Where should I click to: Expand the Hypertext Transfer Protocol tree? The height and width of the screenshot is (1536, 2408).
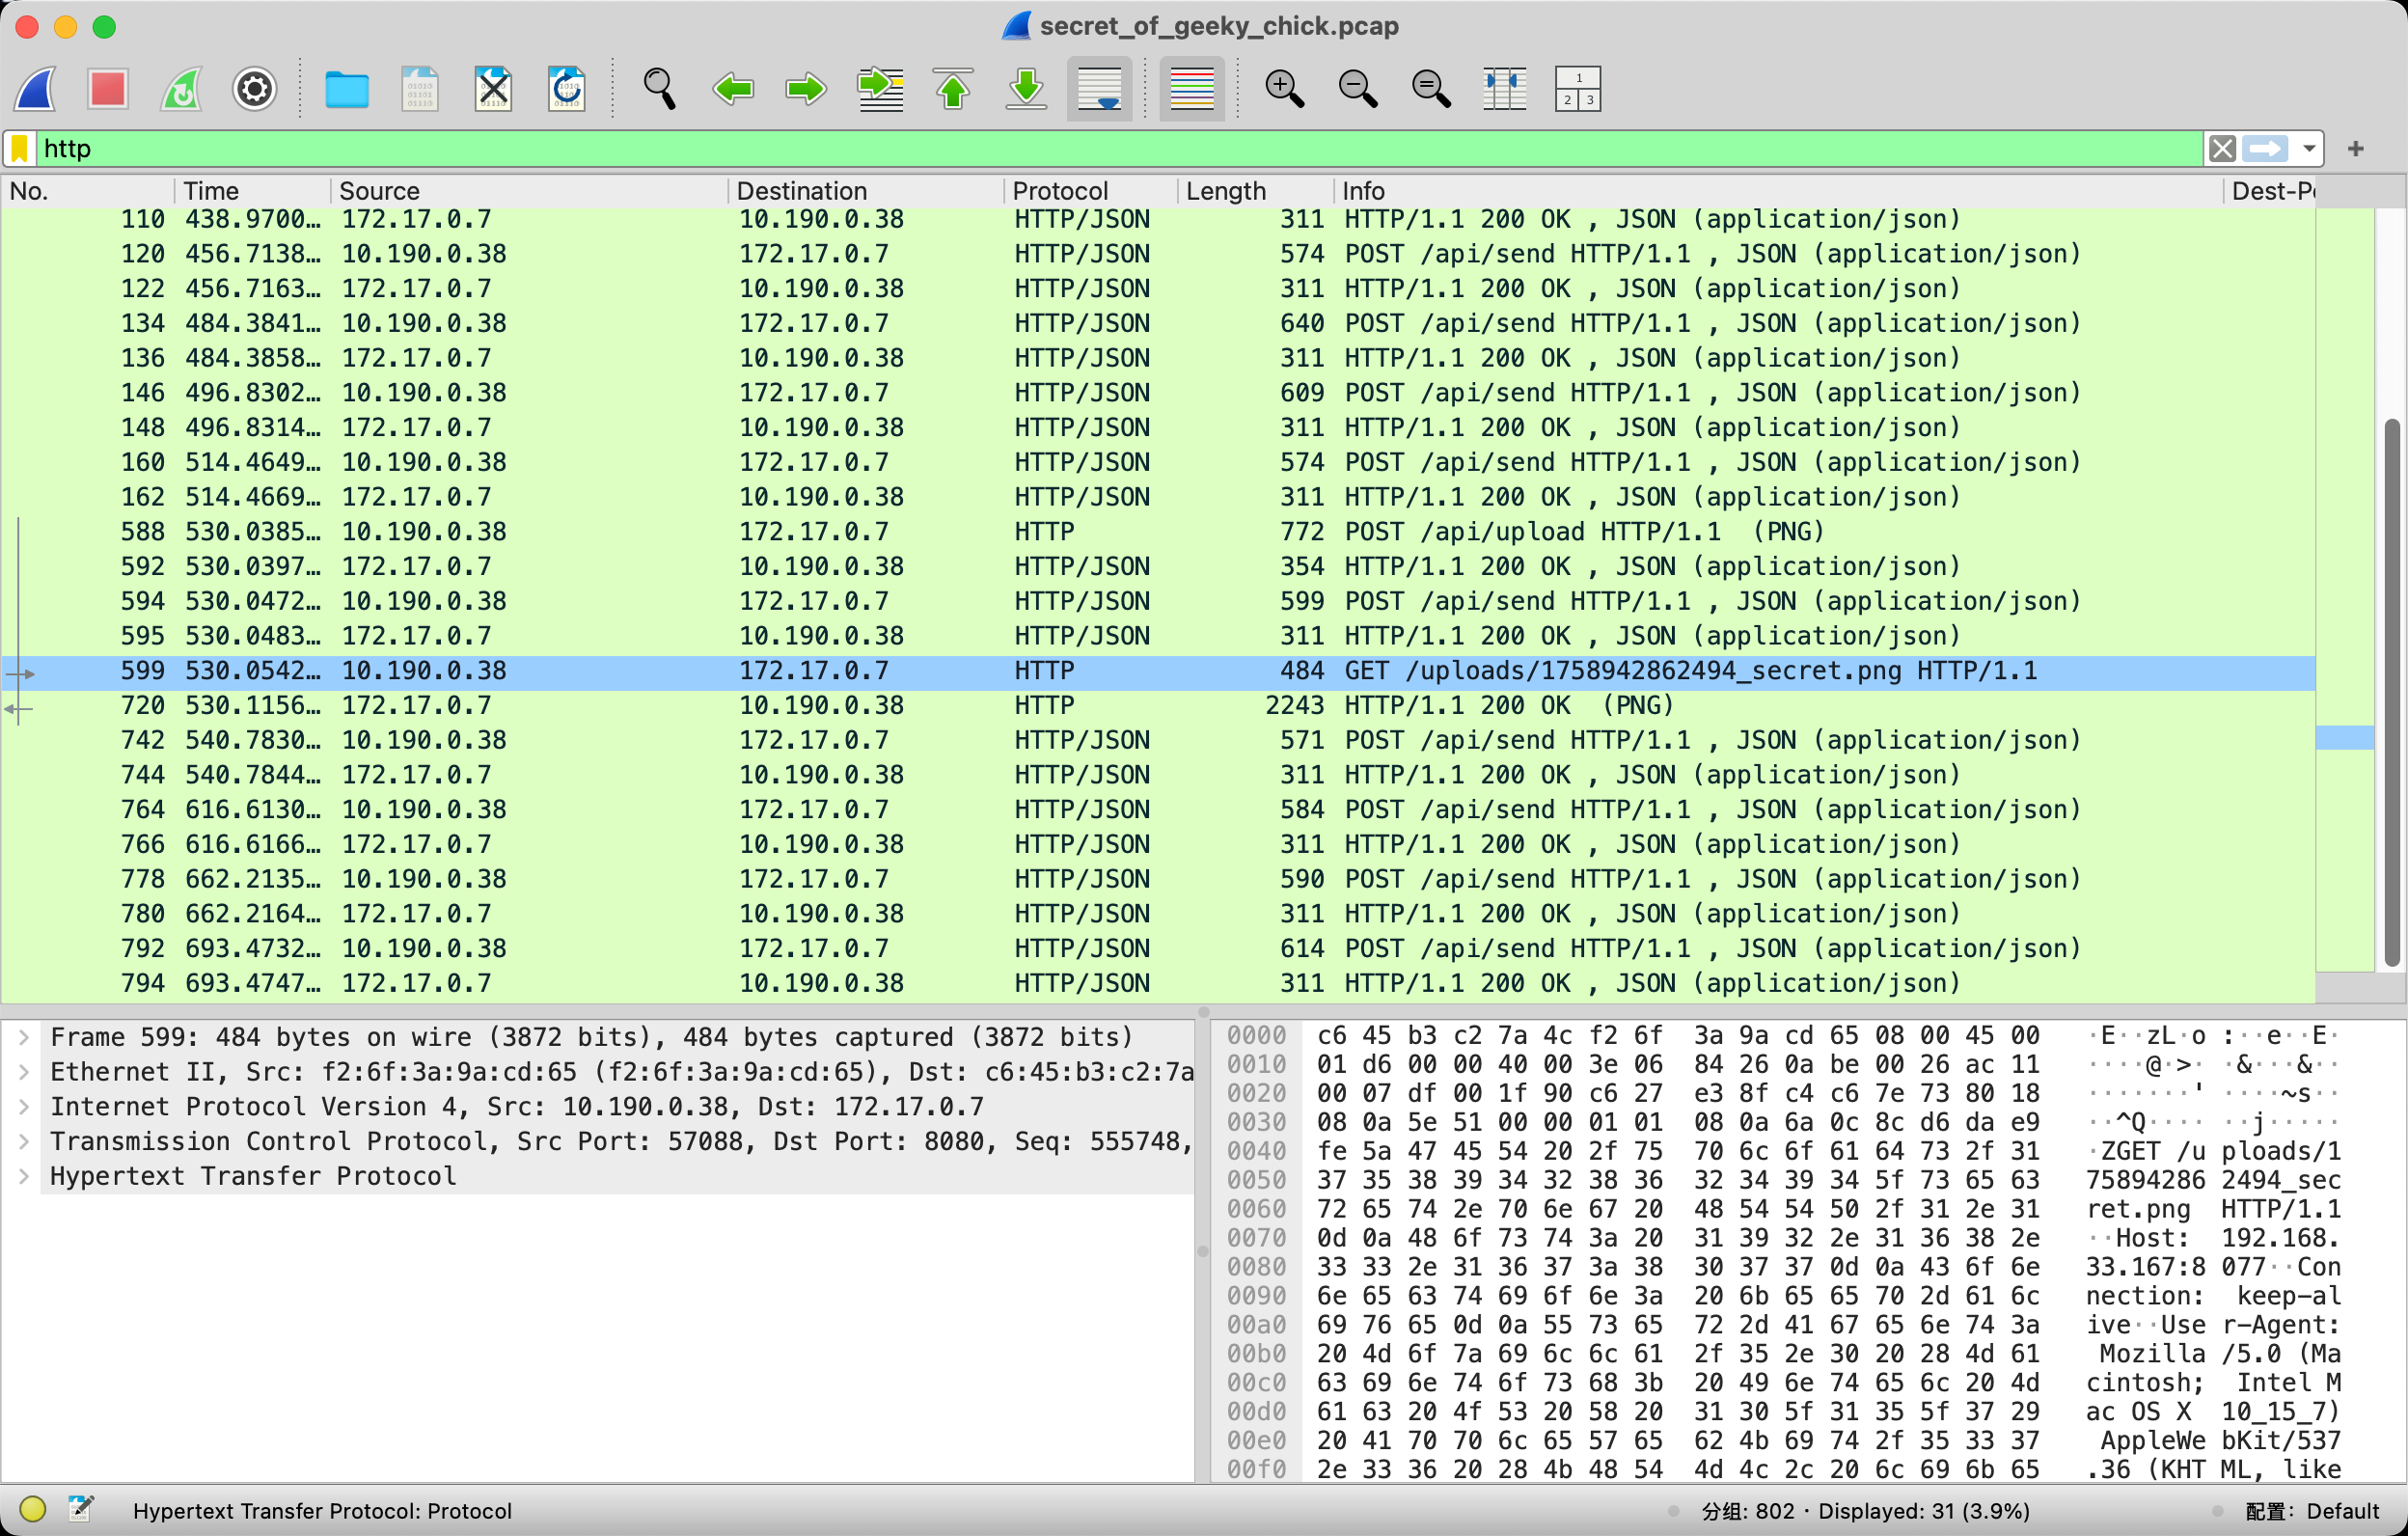tap(24, 1177)
